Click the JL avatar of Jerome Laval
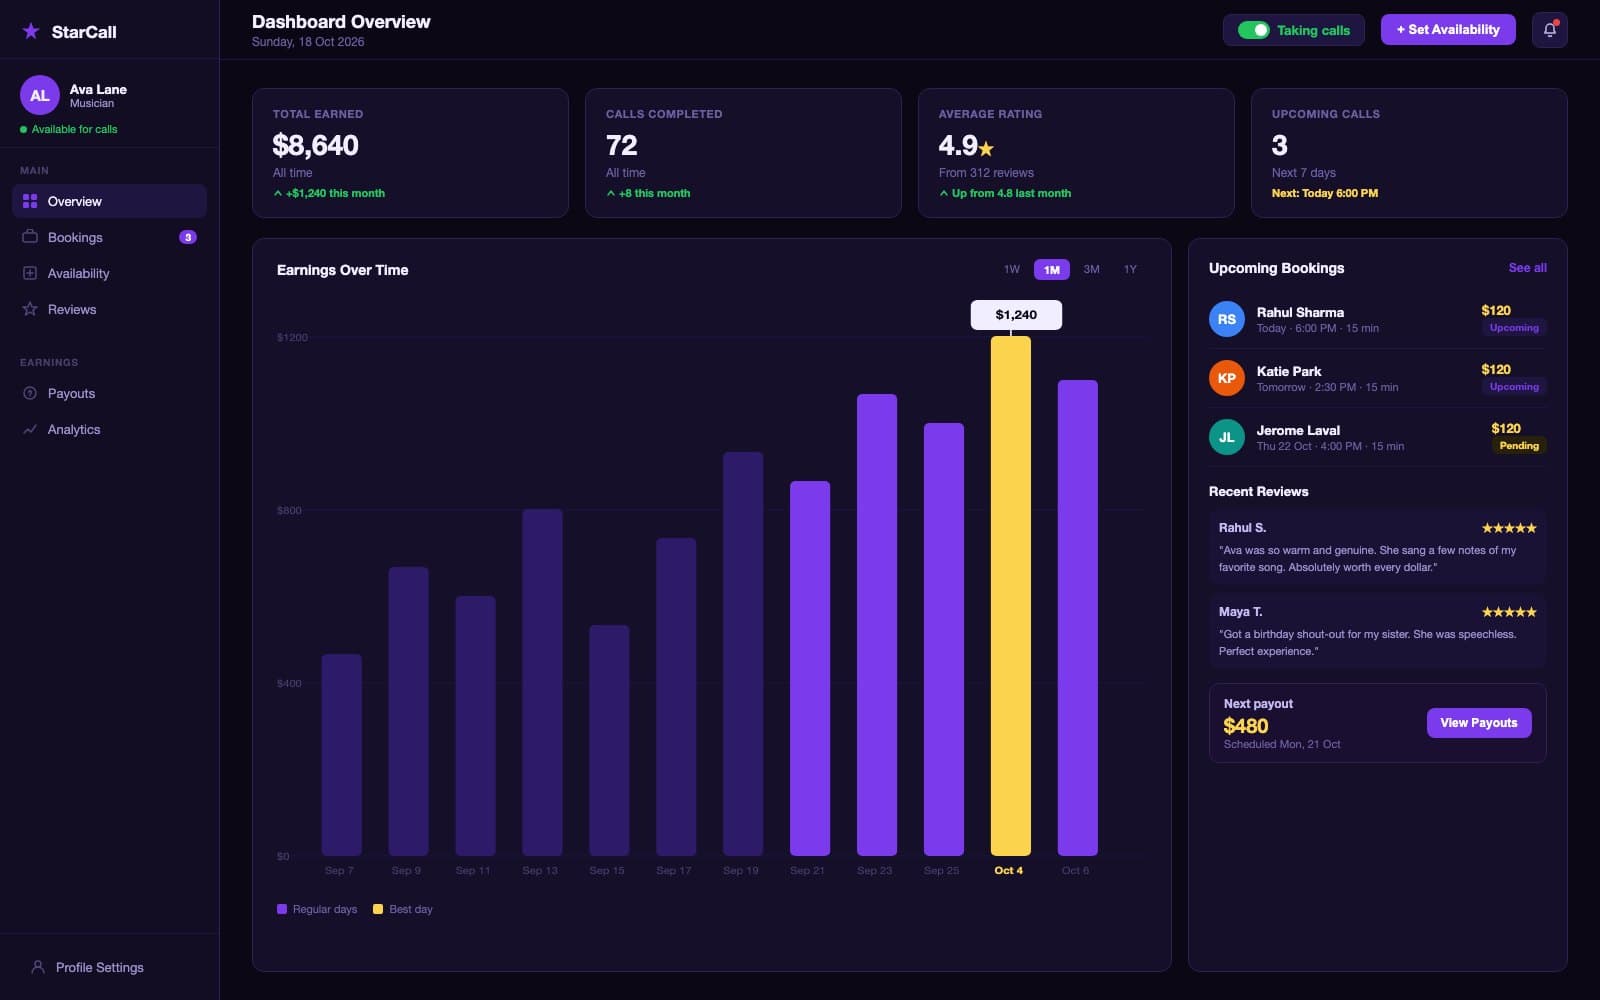 (1227, 437)
